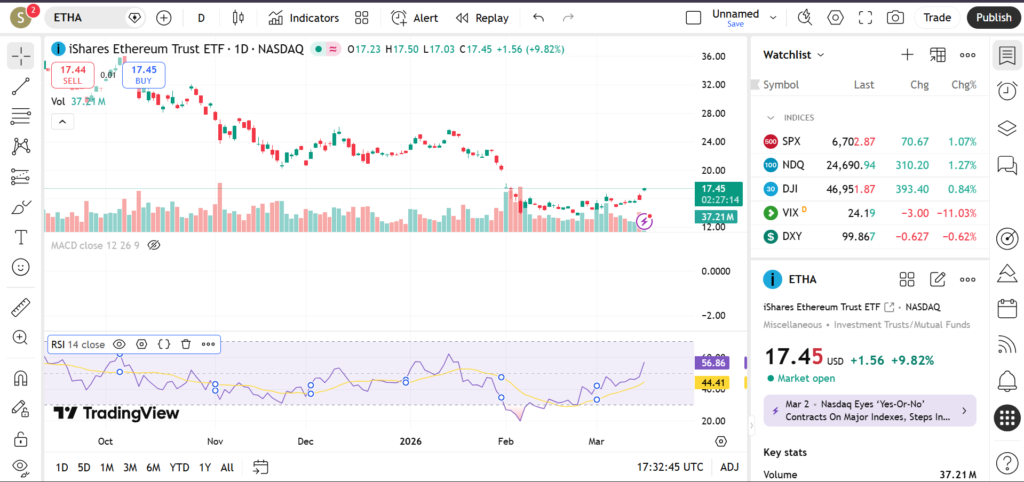Toggle ADJ adjusted data setting

tap(730, 467)
